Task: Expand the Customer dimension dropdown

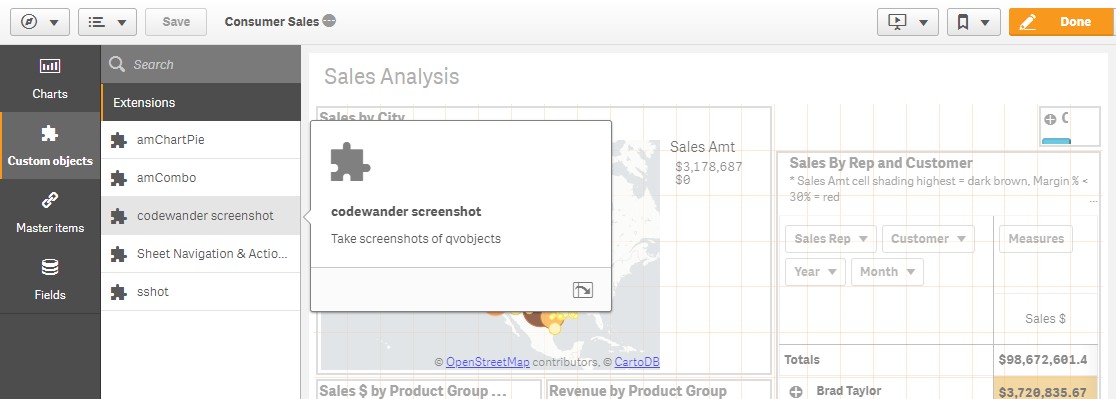Action: 927,238
